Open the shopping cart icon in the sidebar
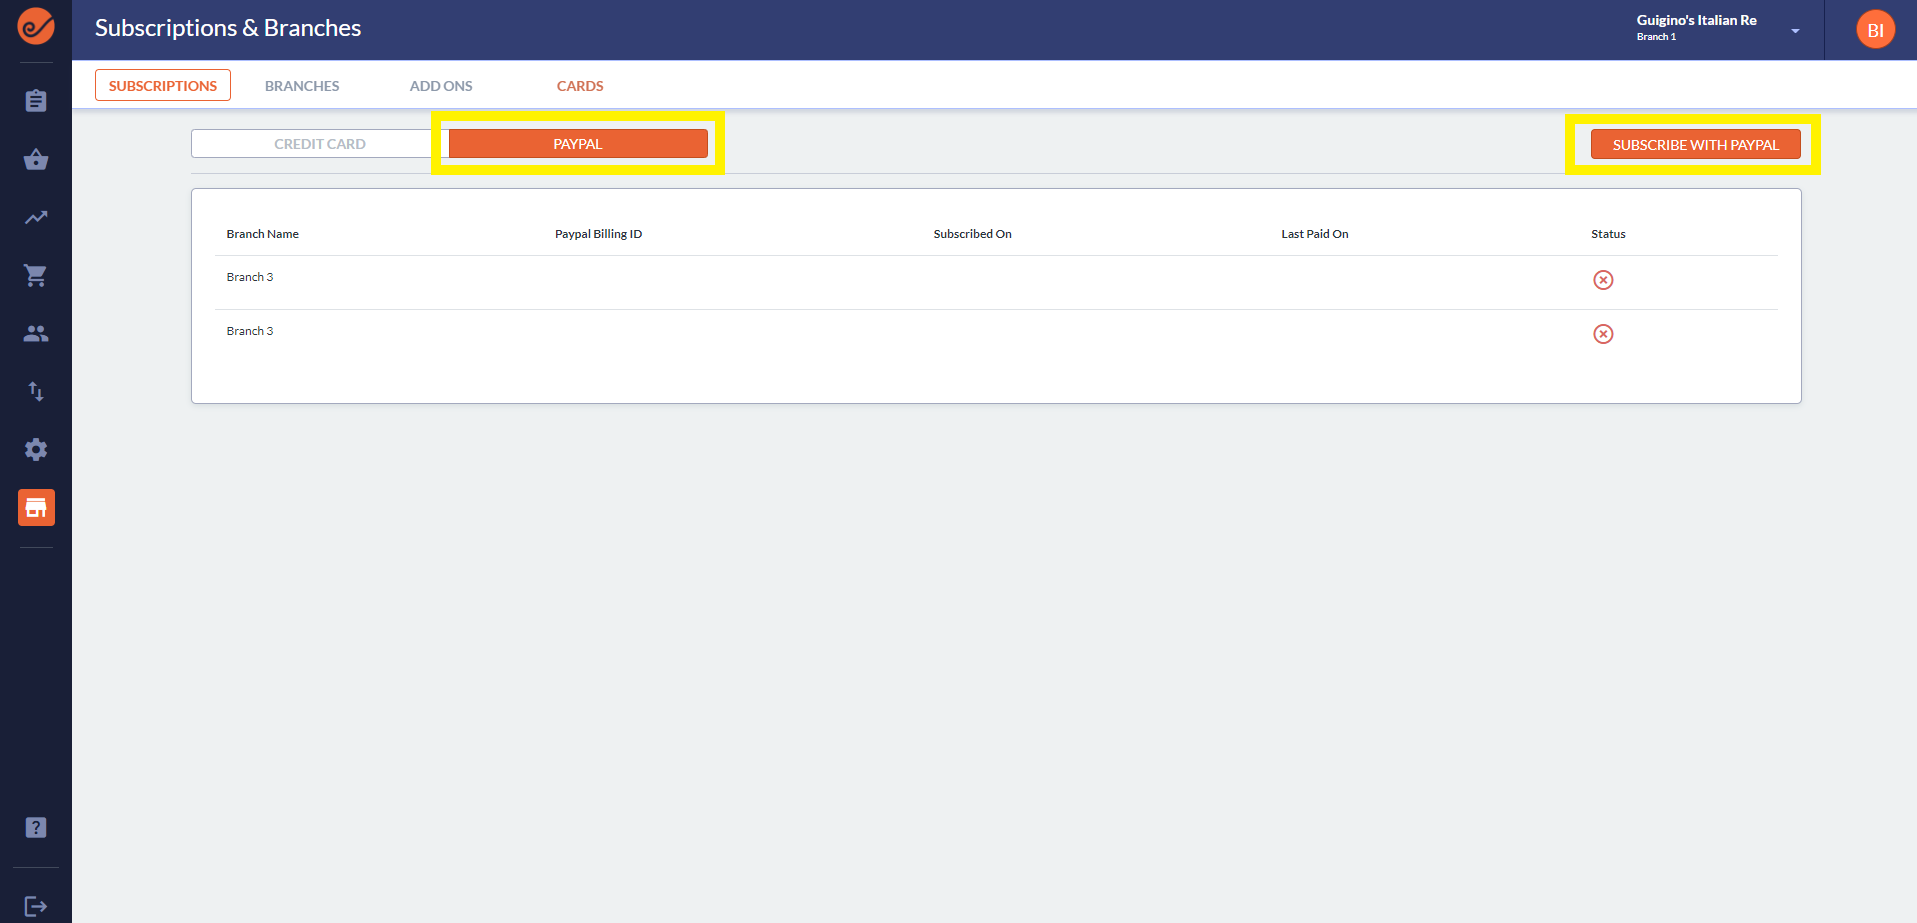 36,276
